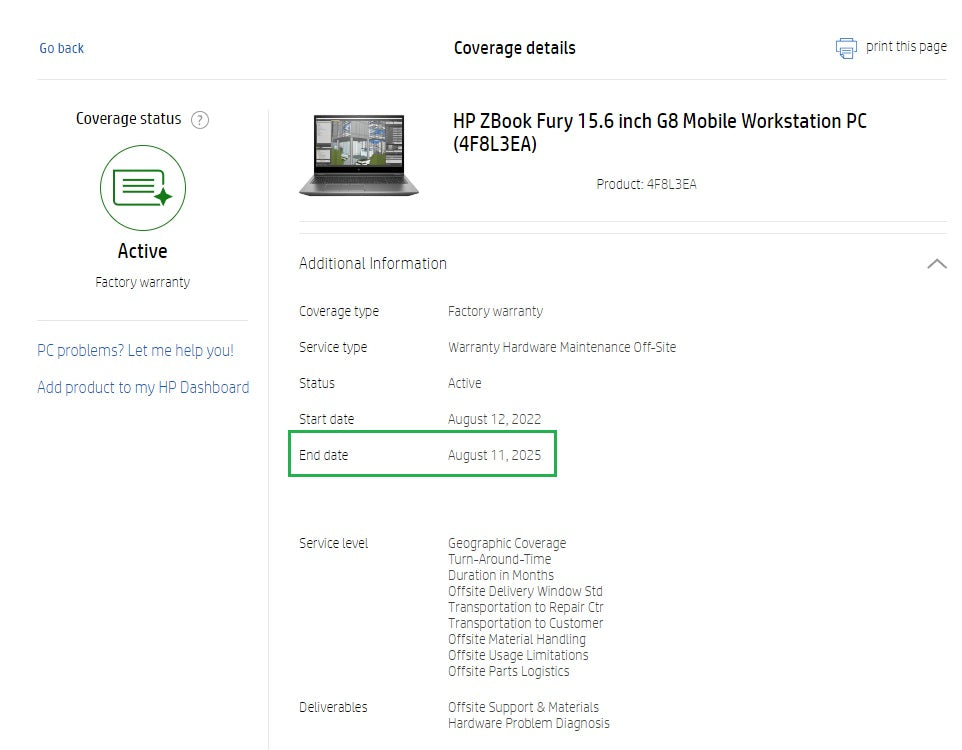Click the chevron beside Additional Information
962x750 pixels.
937,263
